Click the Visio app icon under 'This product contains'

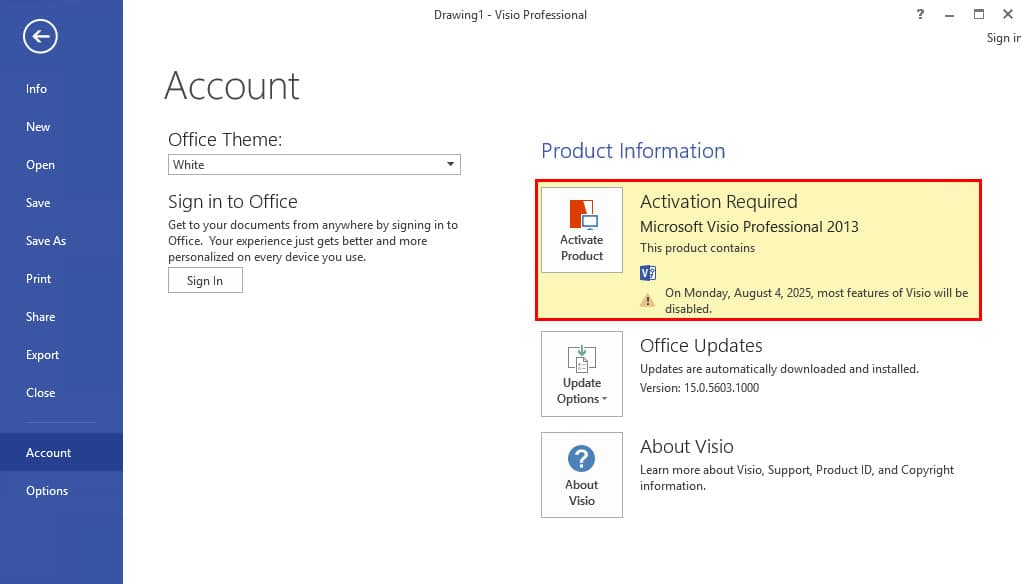648,273
